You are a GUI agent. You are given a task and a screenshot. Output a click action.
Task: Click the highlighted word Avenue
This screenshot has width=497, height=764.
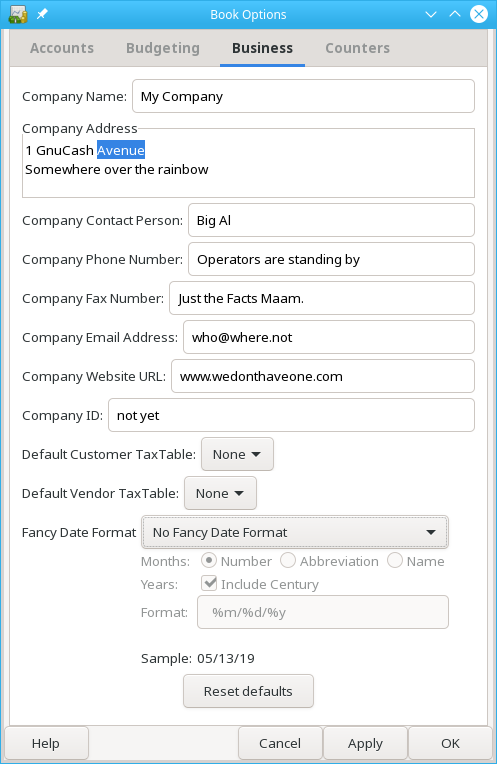[x=121, y=150]
